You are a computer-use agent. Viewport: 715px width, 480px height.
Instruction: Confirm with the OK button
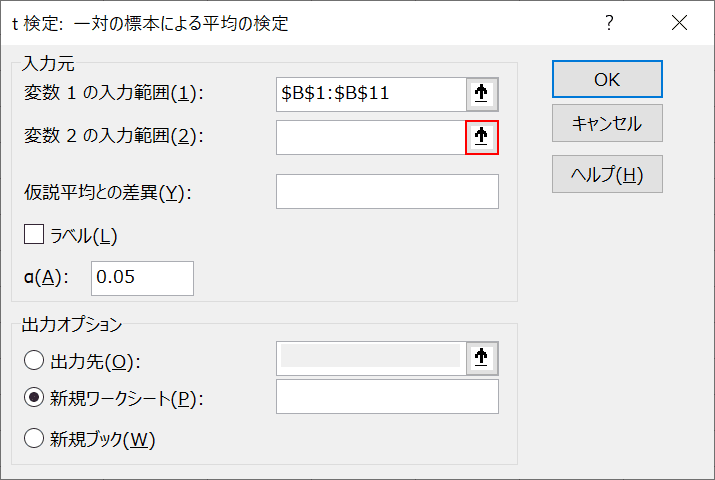(607, 79)
